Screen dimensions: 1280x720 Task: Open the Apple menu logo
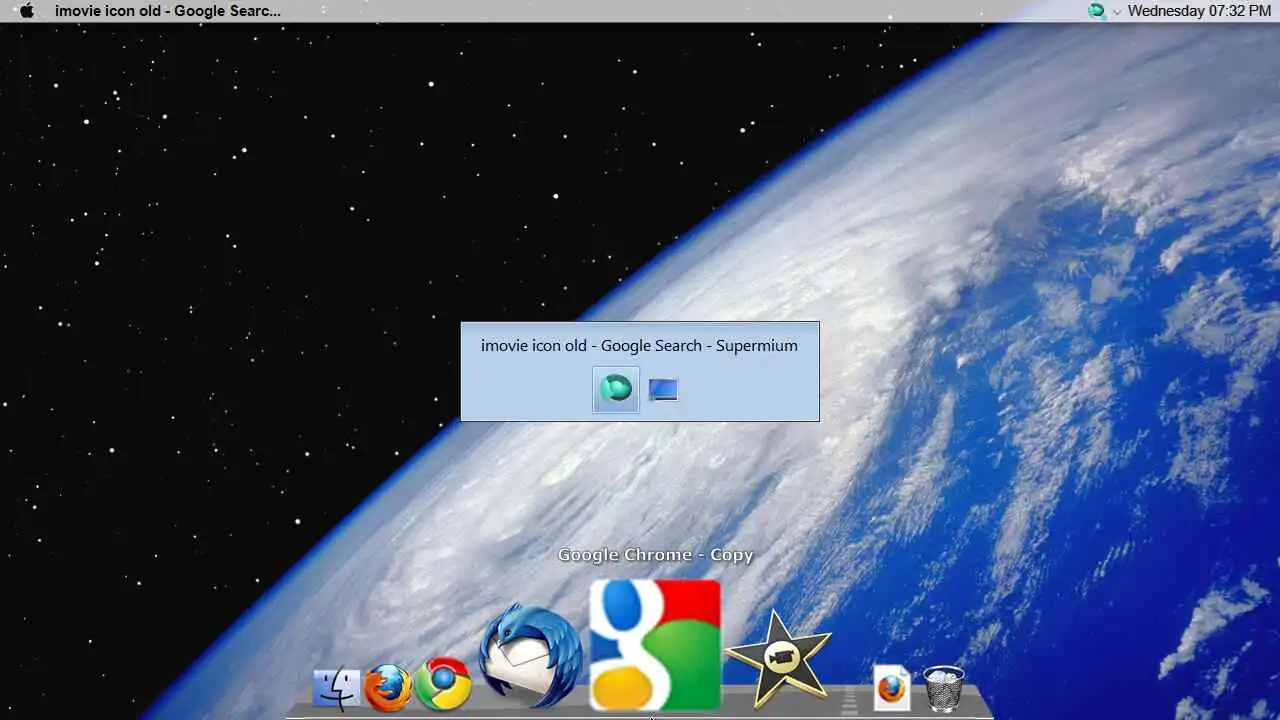pyautogui.click(x=27, y=11)
